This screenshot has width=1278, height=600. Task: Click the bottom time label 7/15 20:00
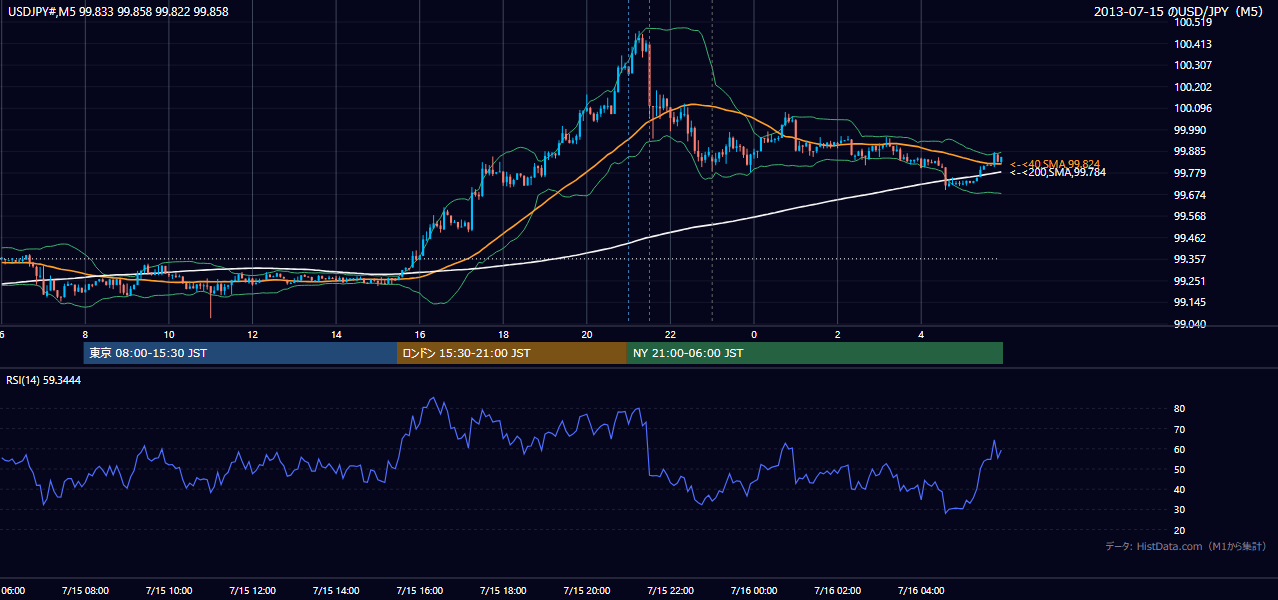tap(587, 590)
